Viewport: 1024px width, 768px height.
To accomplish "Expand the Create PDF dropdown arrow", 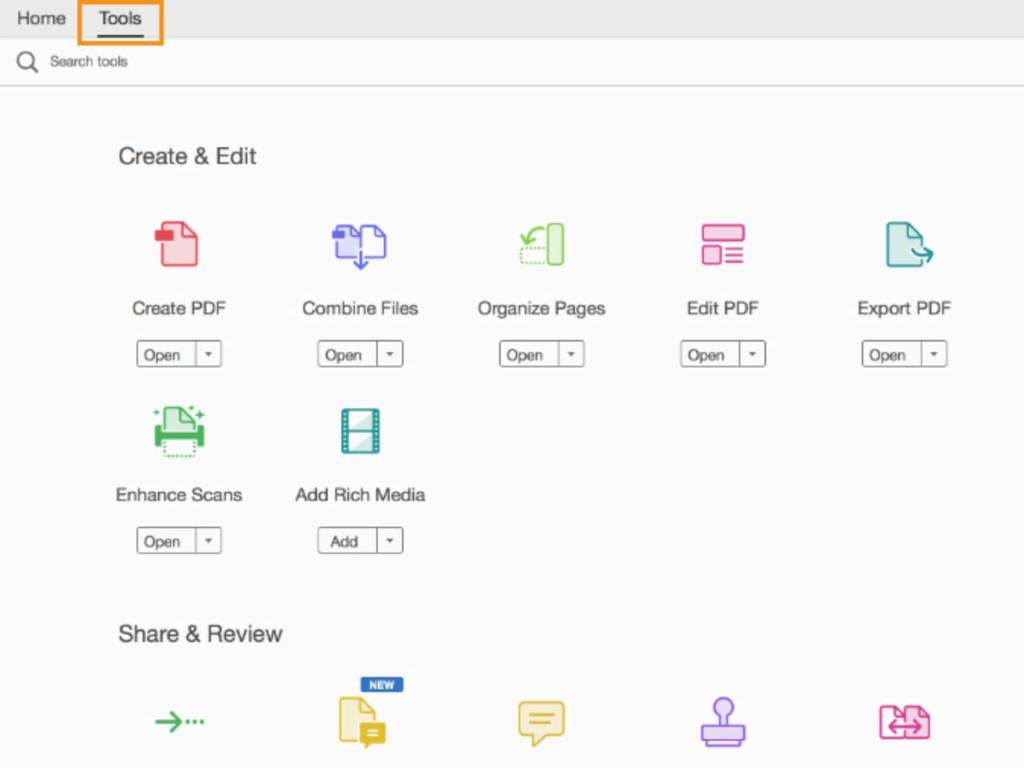I will [x=208, y=354].
